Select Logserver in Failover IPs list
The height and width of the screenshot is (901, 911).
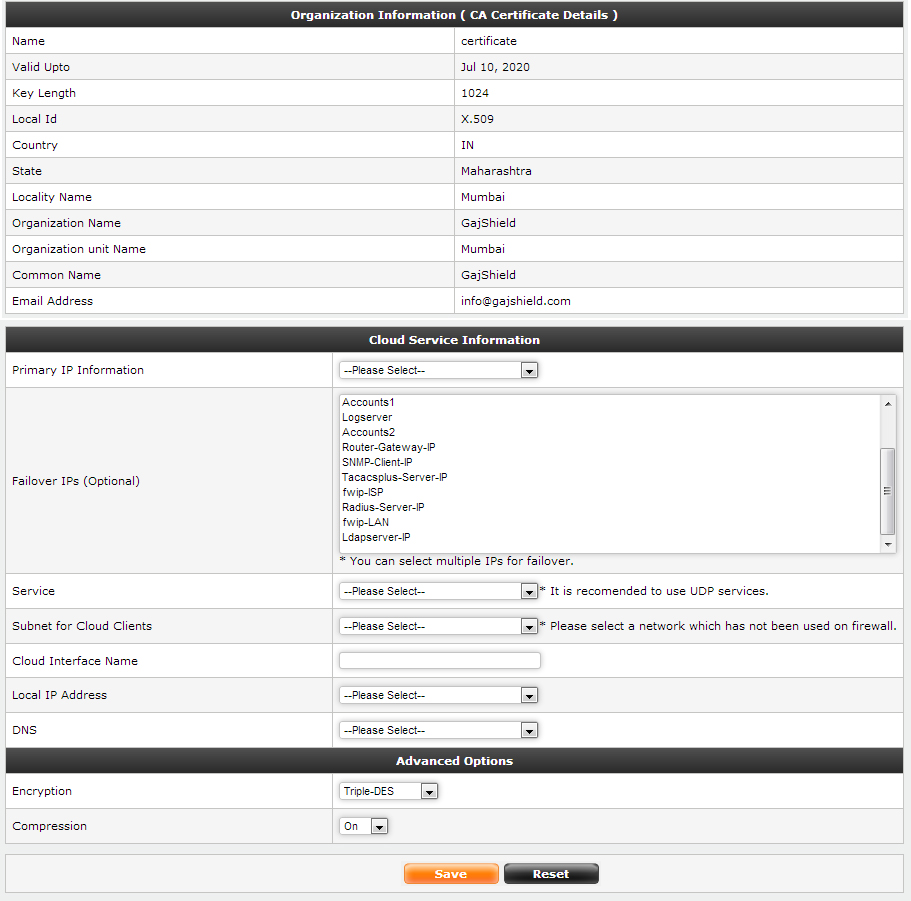pyautogui.click(x=367, y=417)
